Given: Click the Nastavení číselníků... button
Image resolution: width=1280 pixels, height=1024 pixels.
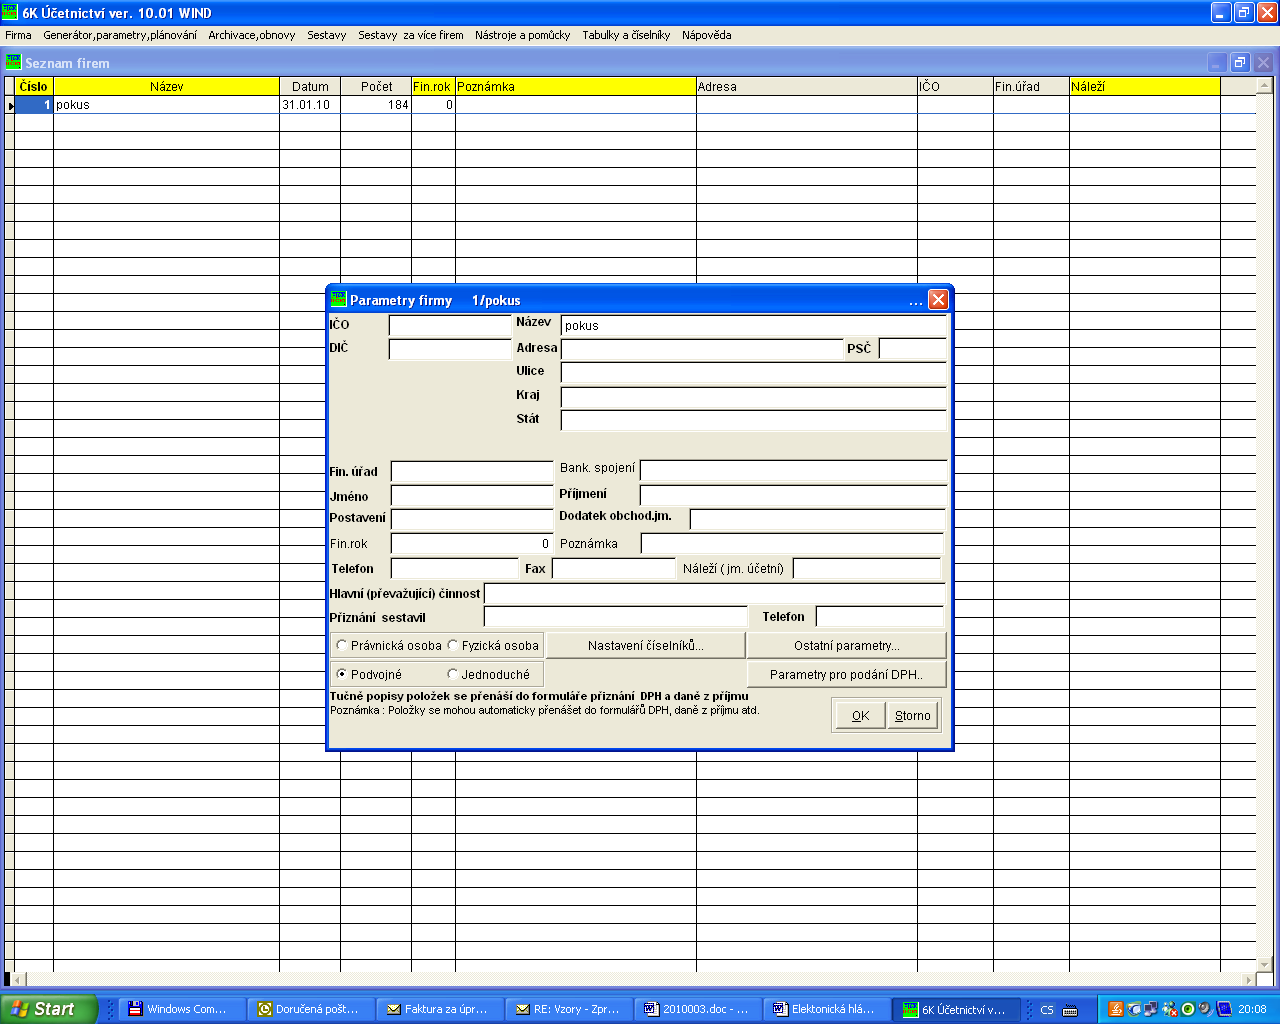Looking at the screenshot, I should (646, 646).
